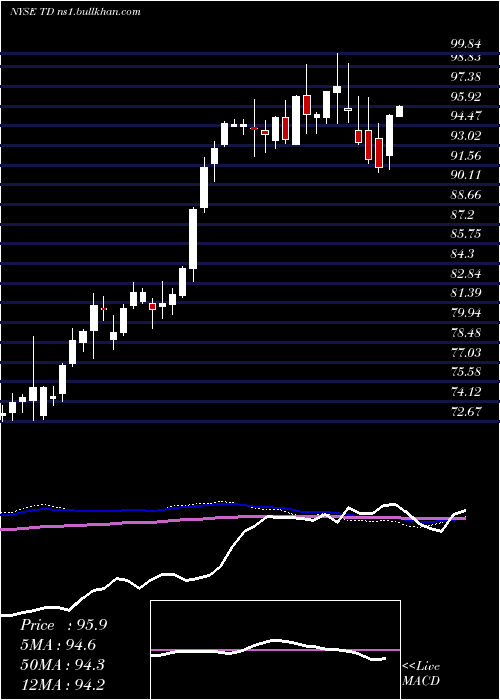Select the 72.67 price axis label
This screenshot has width=500, height=700.
(466, 411)
